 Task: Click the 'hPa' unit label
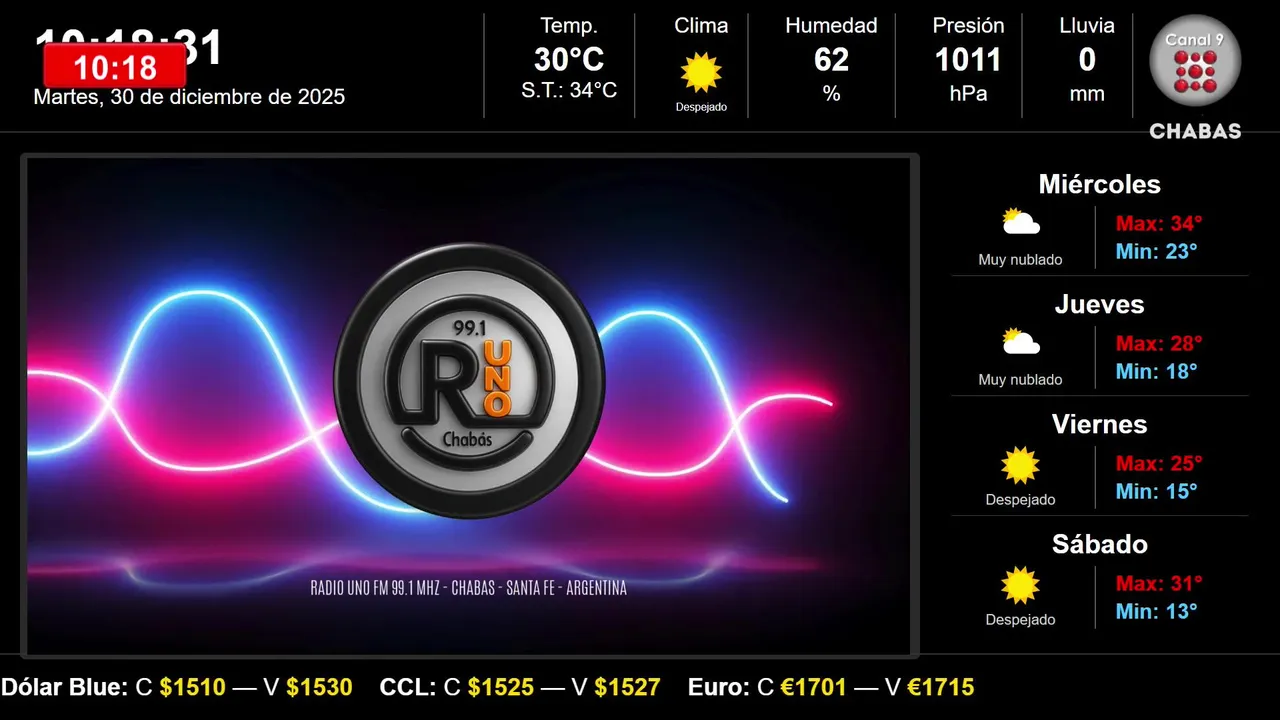(968, 94)
